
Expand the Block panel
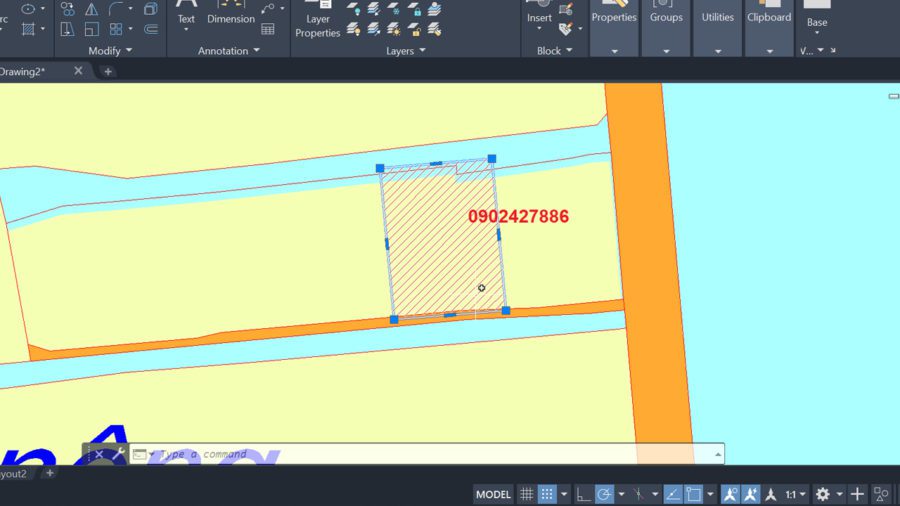(554, 50)
